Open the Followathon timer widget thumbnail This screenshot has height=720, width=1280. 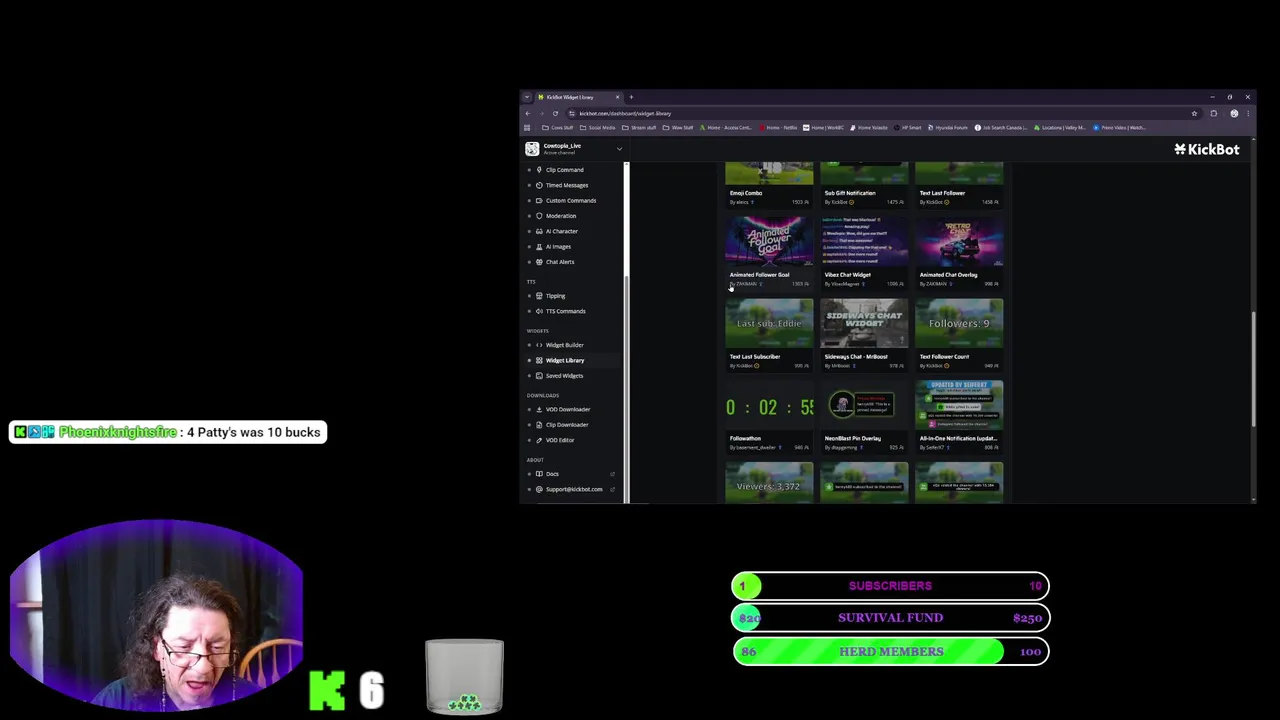(769, 406)
